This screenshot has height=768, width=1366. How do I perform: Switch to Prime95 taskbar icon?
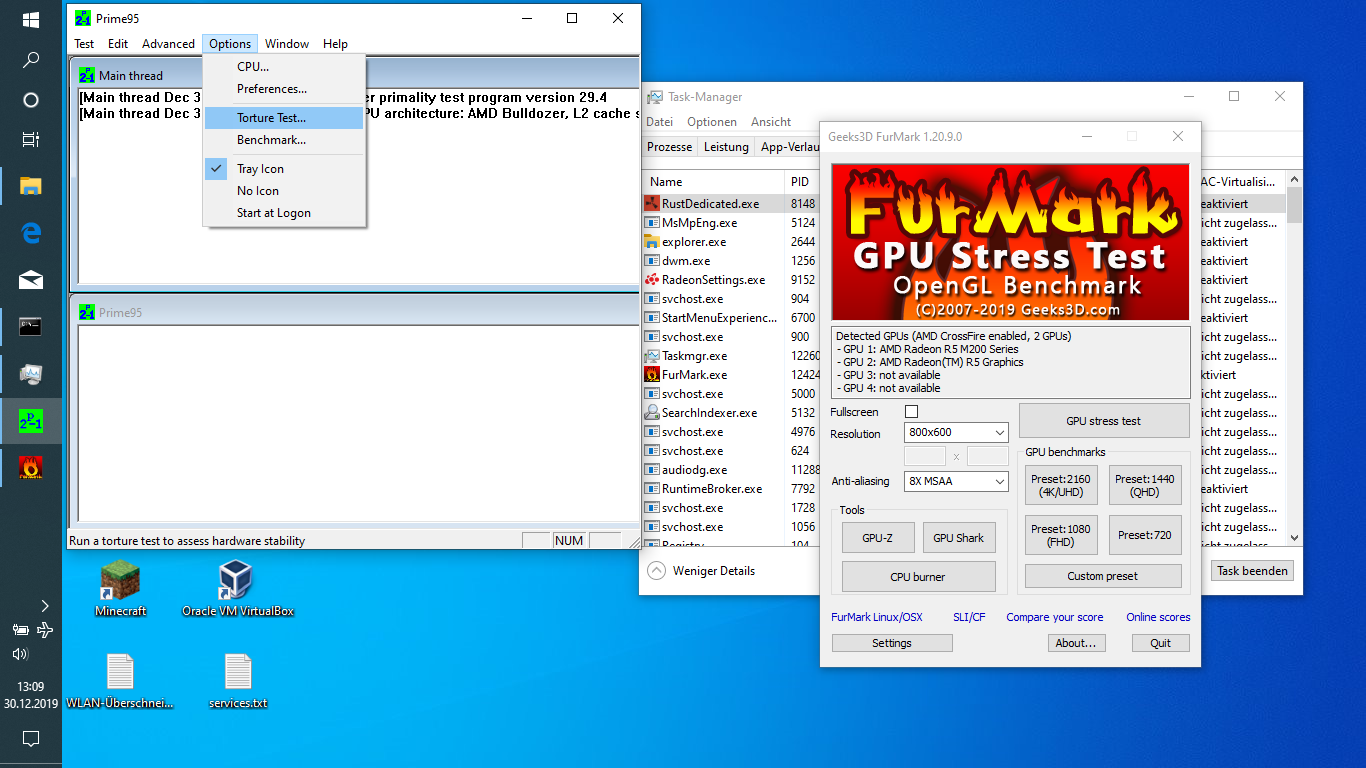click(x=30, y=420)
